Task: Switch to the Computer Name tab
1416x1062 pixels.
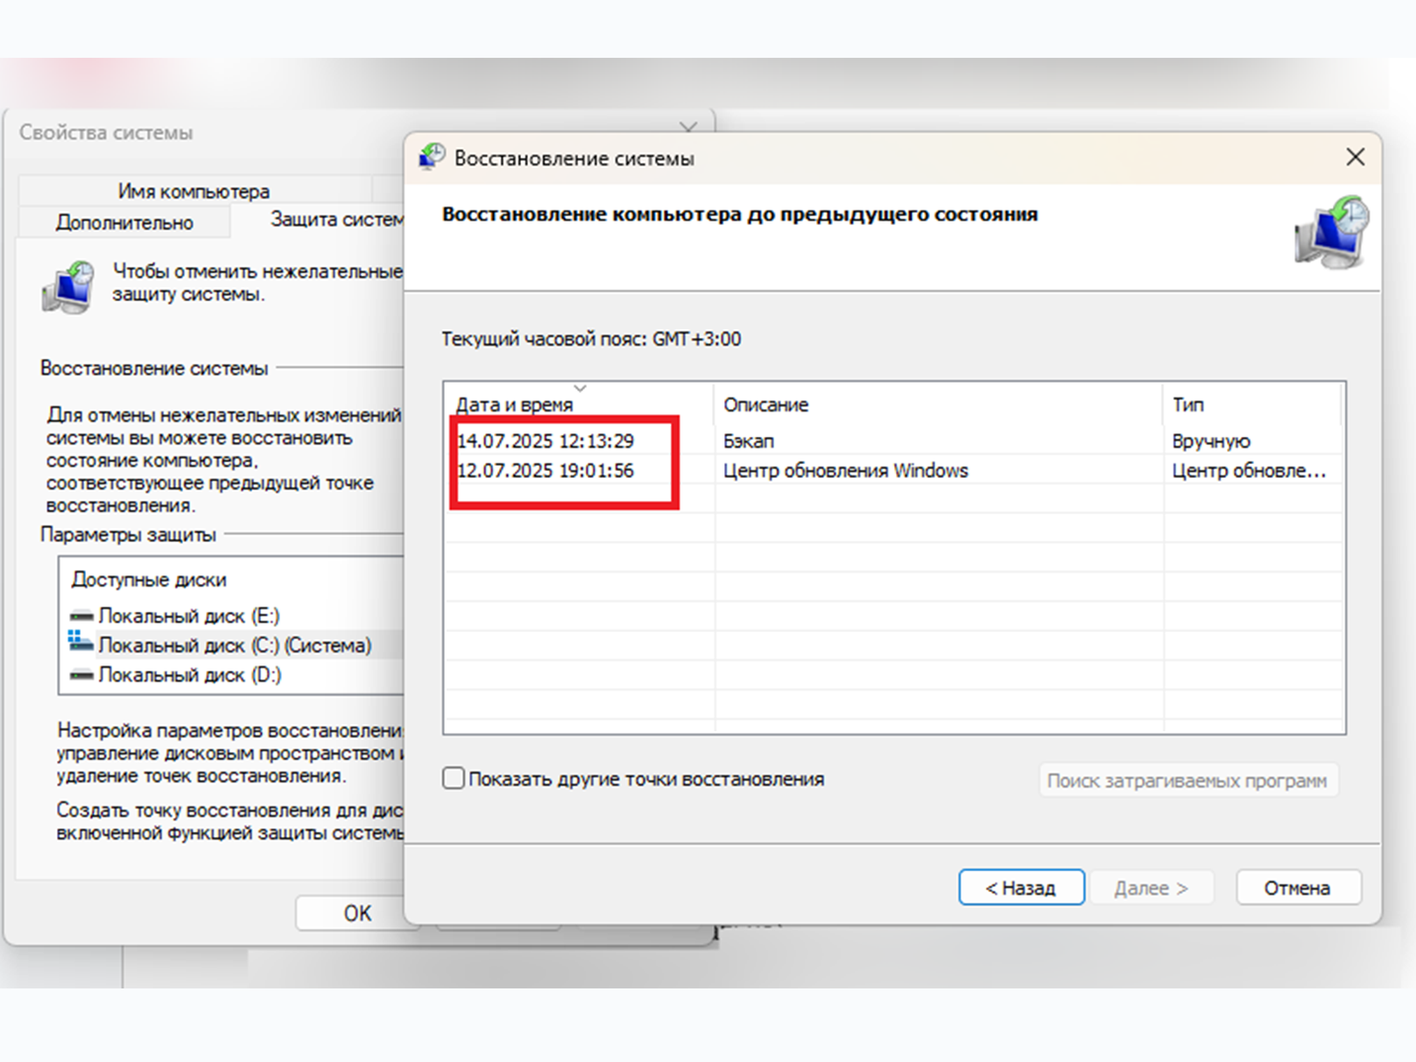Action: (193, 191)
